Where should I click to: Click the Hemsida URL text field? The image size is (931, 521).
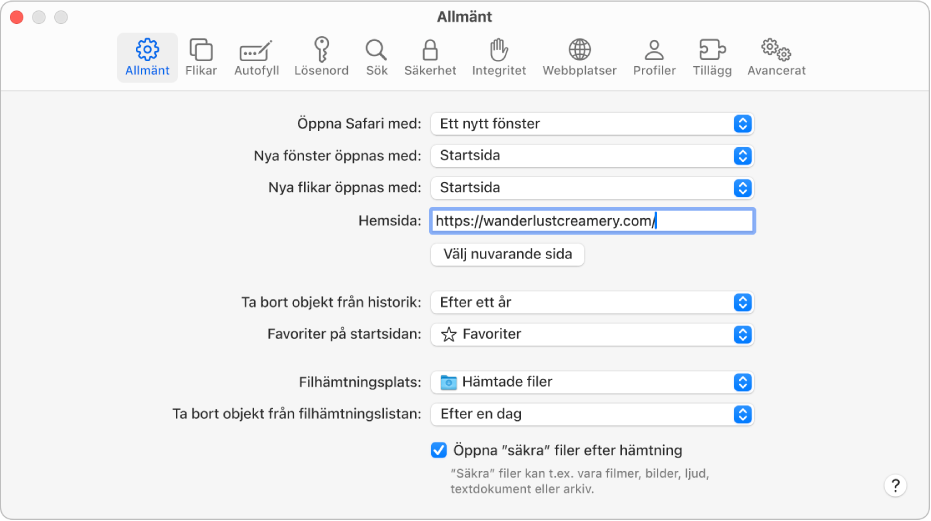click(591, 221)
